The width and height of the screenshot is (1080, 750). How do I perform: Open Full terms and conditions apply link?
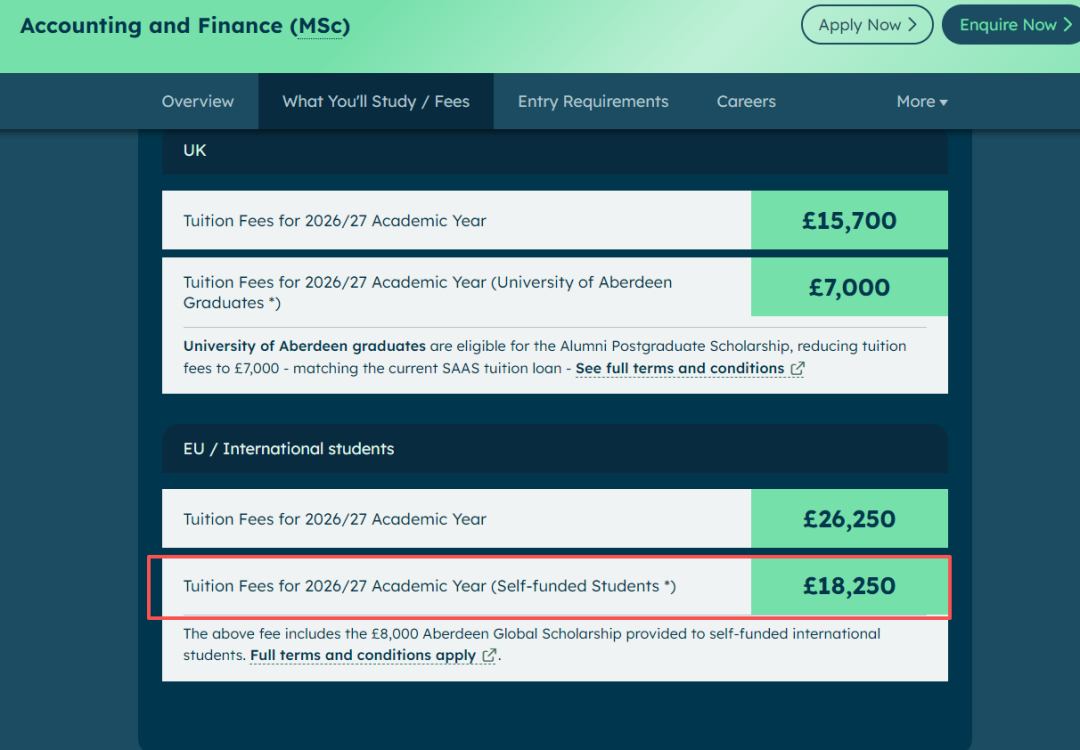(x=363, y=655)
